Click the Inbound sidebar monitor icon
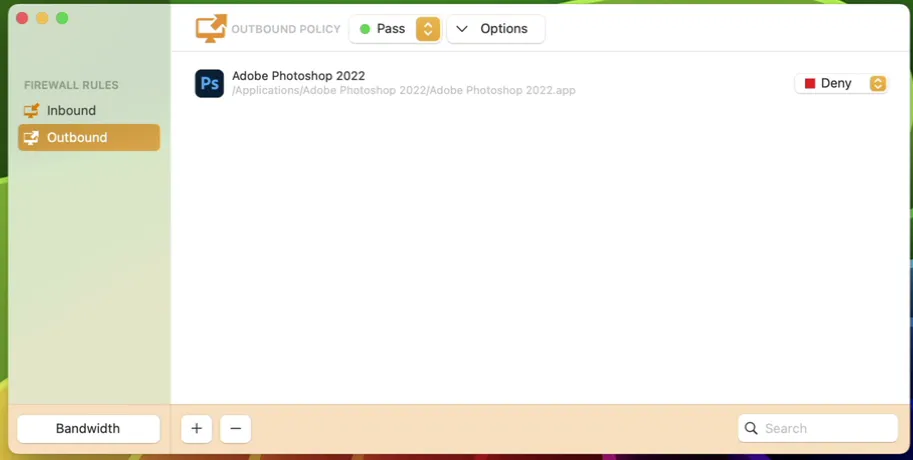This screenshot has width=913, height=460. tap(31, 111)
